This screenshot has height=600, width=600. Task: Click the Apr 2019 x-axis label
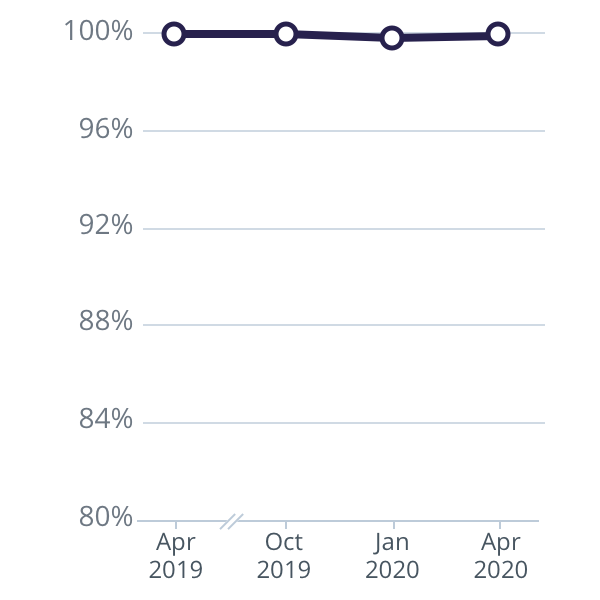click(176, 556)
